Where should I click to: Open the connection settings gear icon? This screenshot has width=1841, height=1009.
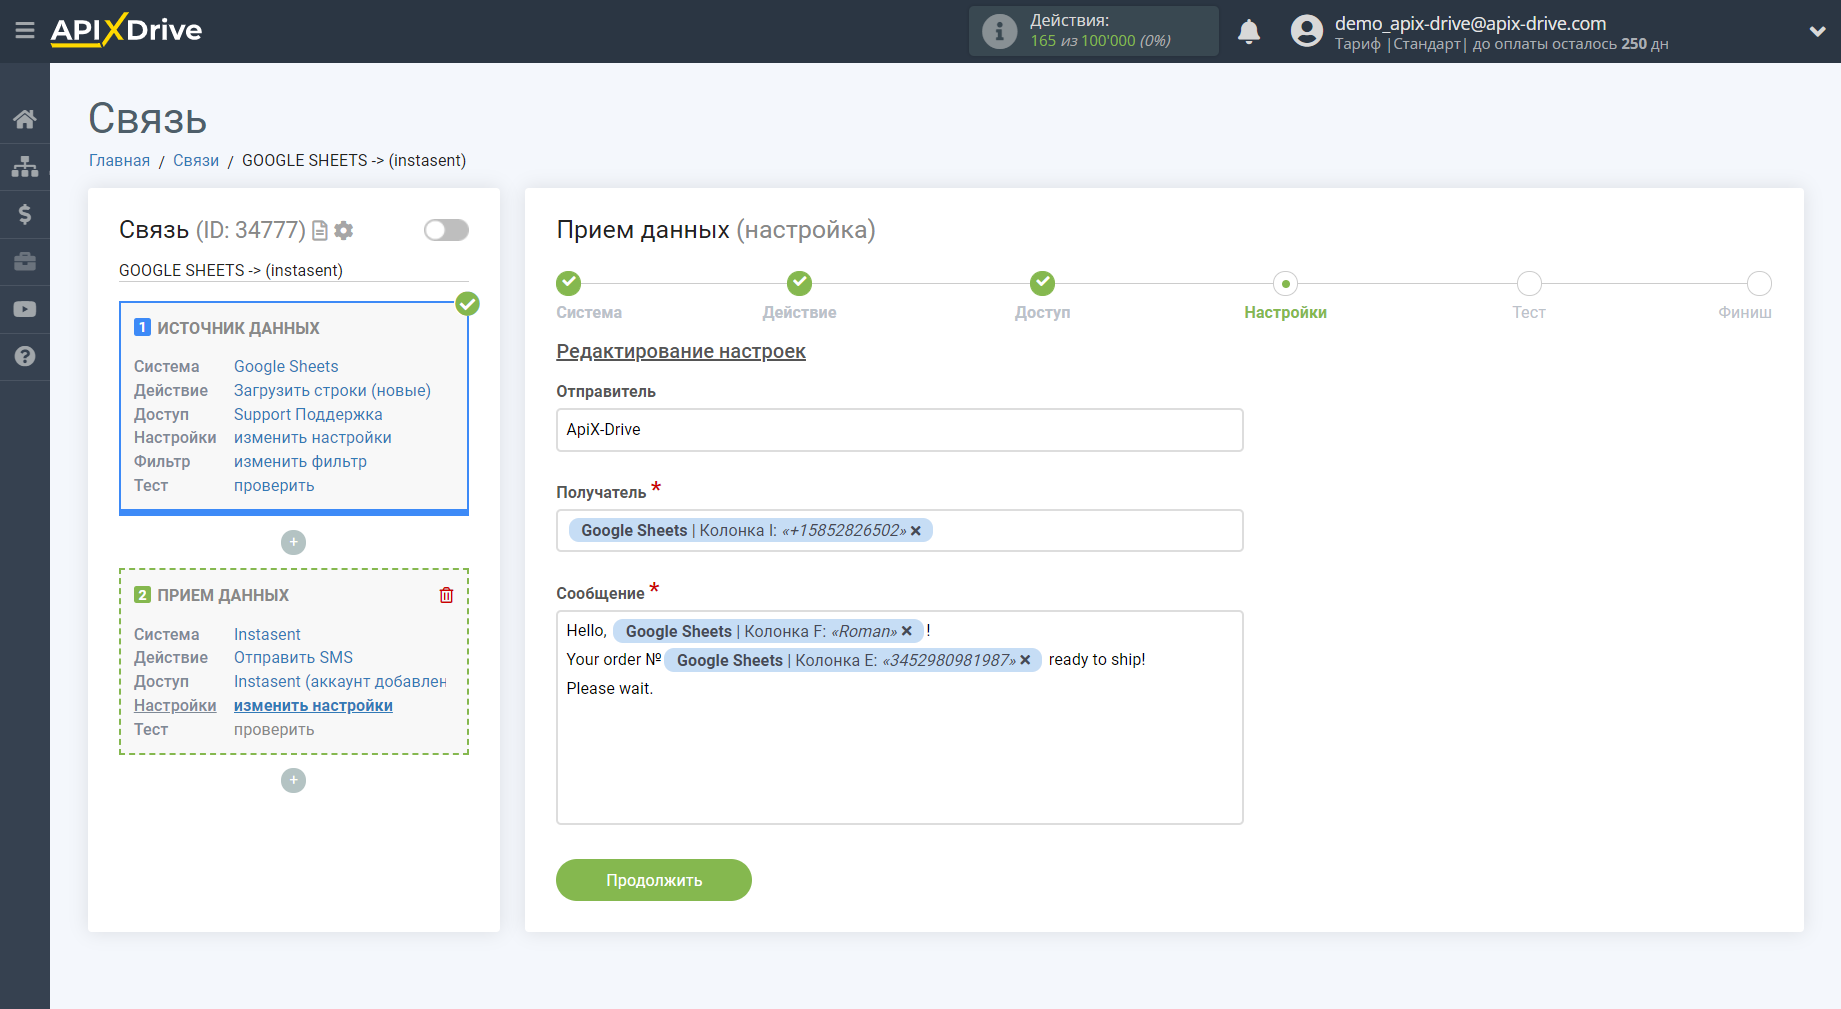[344, 231]
